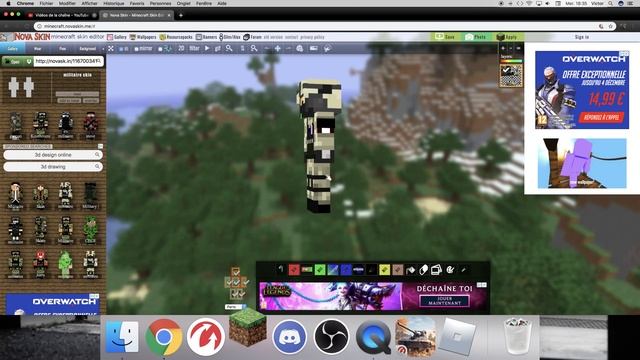The height and width of the screenshot is (360, 640).
Task: Pick the yellow color swatch
Action: pos(384,269)
